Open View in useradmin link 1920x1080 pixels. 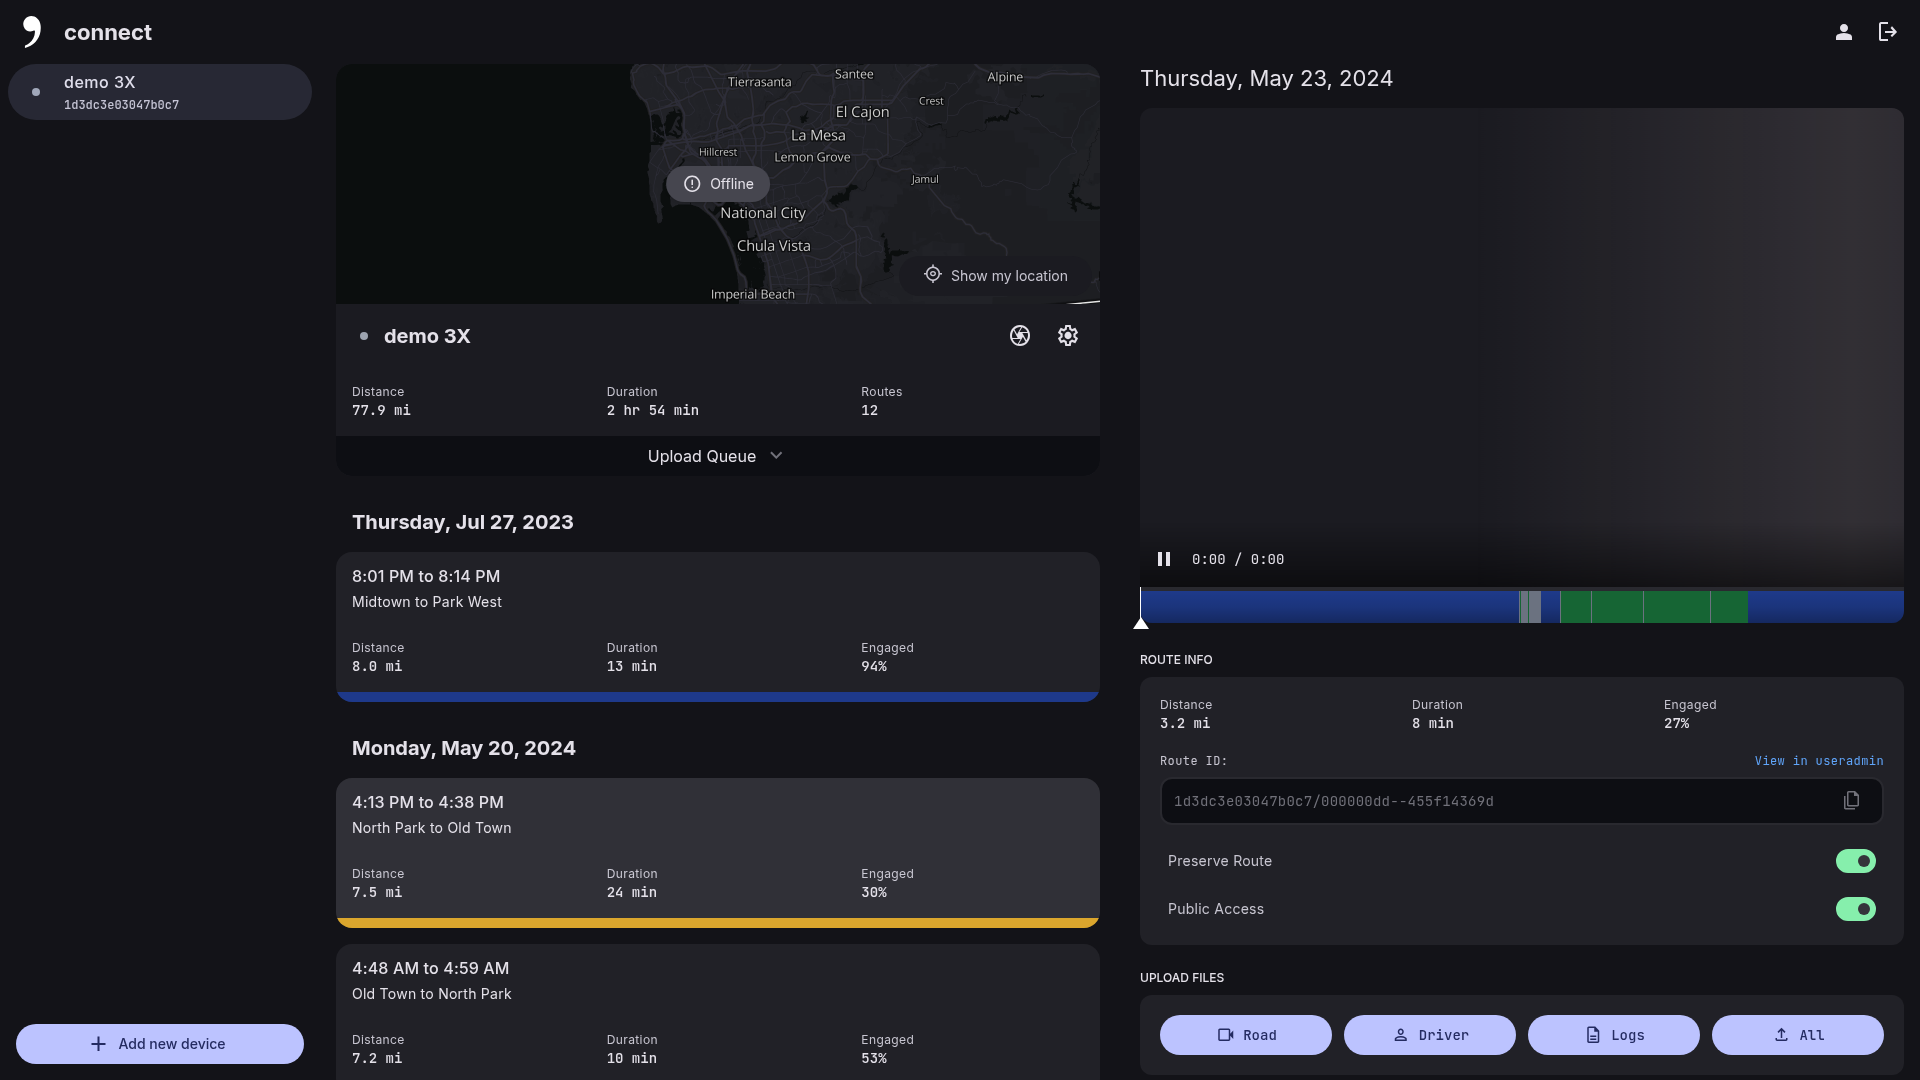pyautogui.click(x=1818, y=761)
